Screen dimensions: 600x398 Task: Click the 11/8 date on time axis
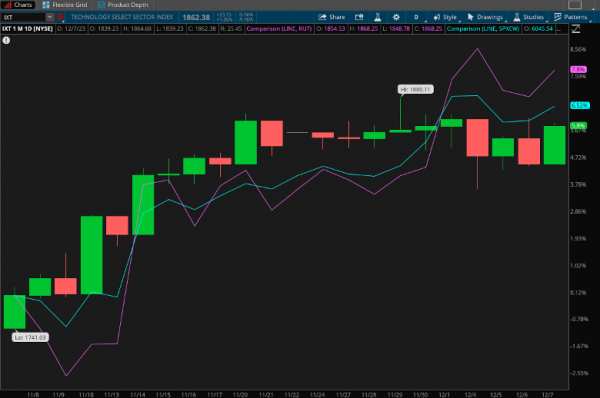tap(33, 395)
